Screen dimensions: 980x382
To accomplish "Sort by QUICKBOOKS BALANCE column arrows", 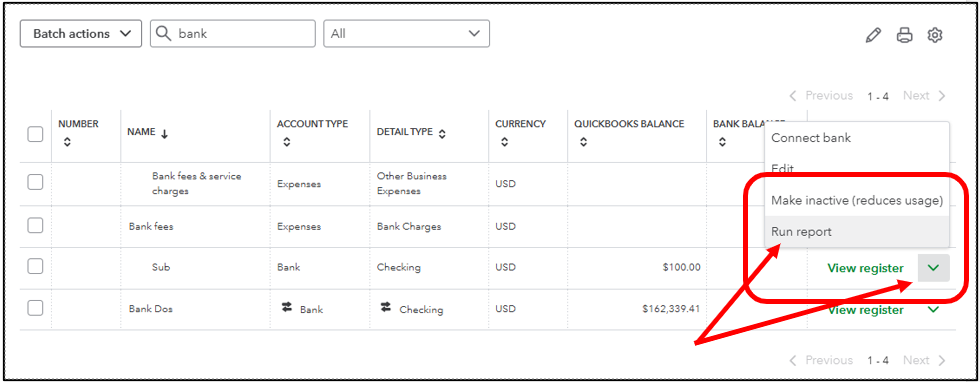I will (583, 142).
